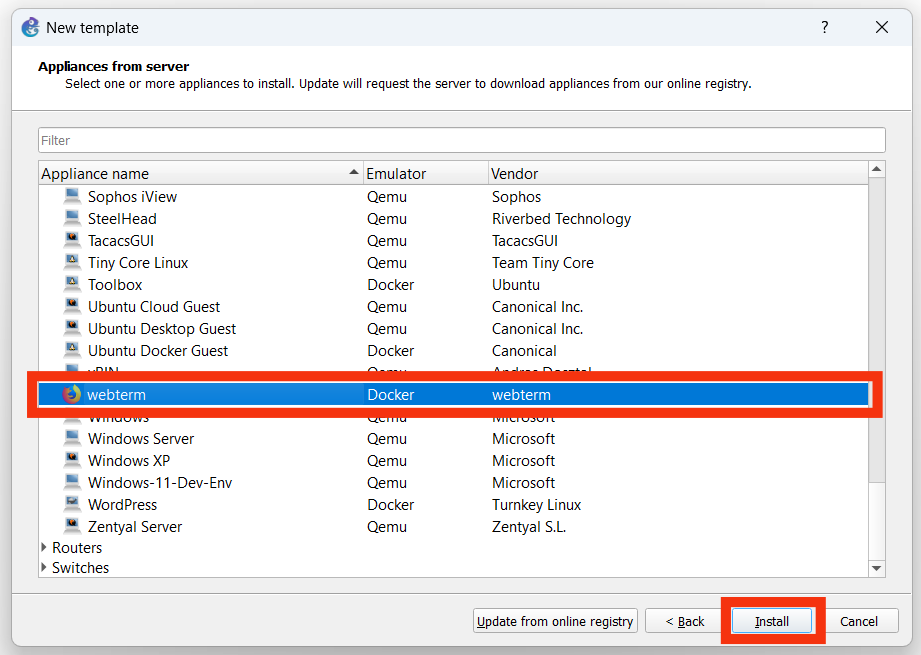Image resolution: width=921 pixels, height=655 pixels.
Task: Select the Tiny Core Linux icon
Action: 71,263
